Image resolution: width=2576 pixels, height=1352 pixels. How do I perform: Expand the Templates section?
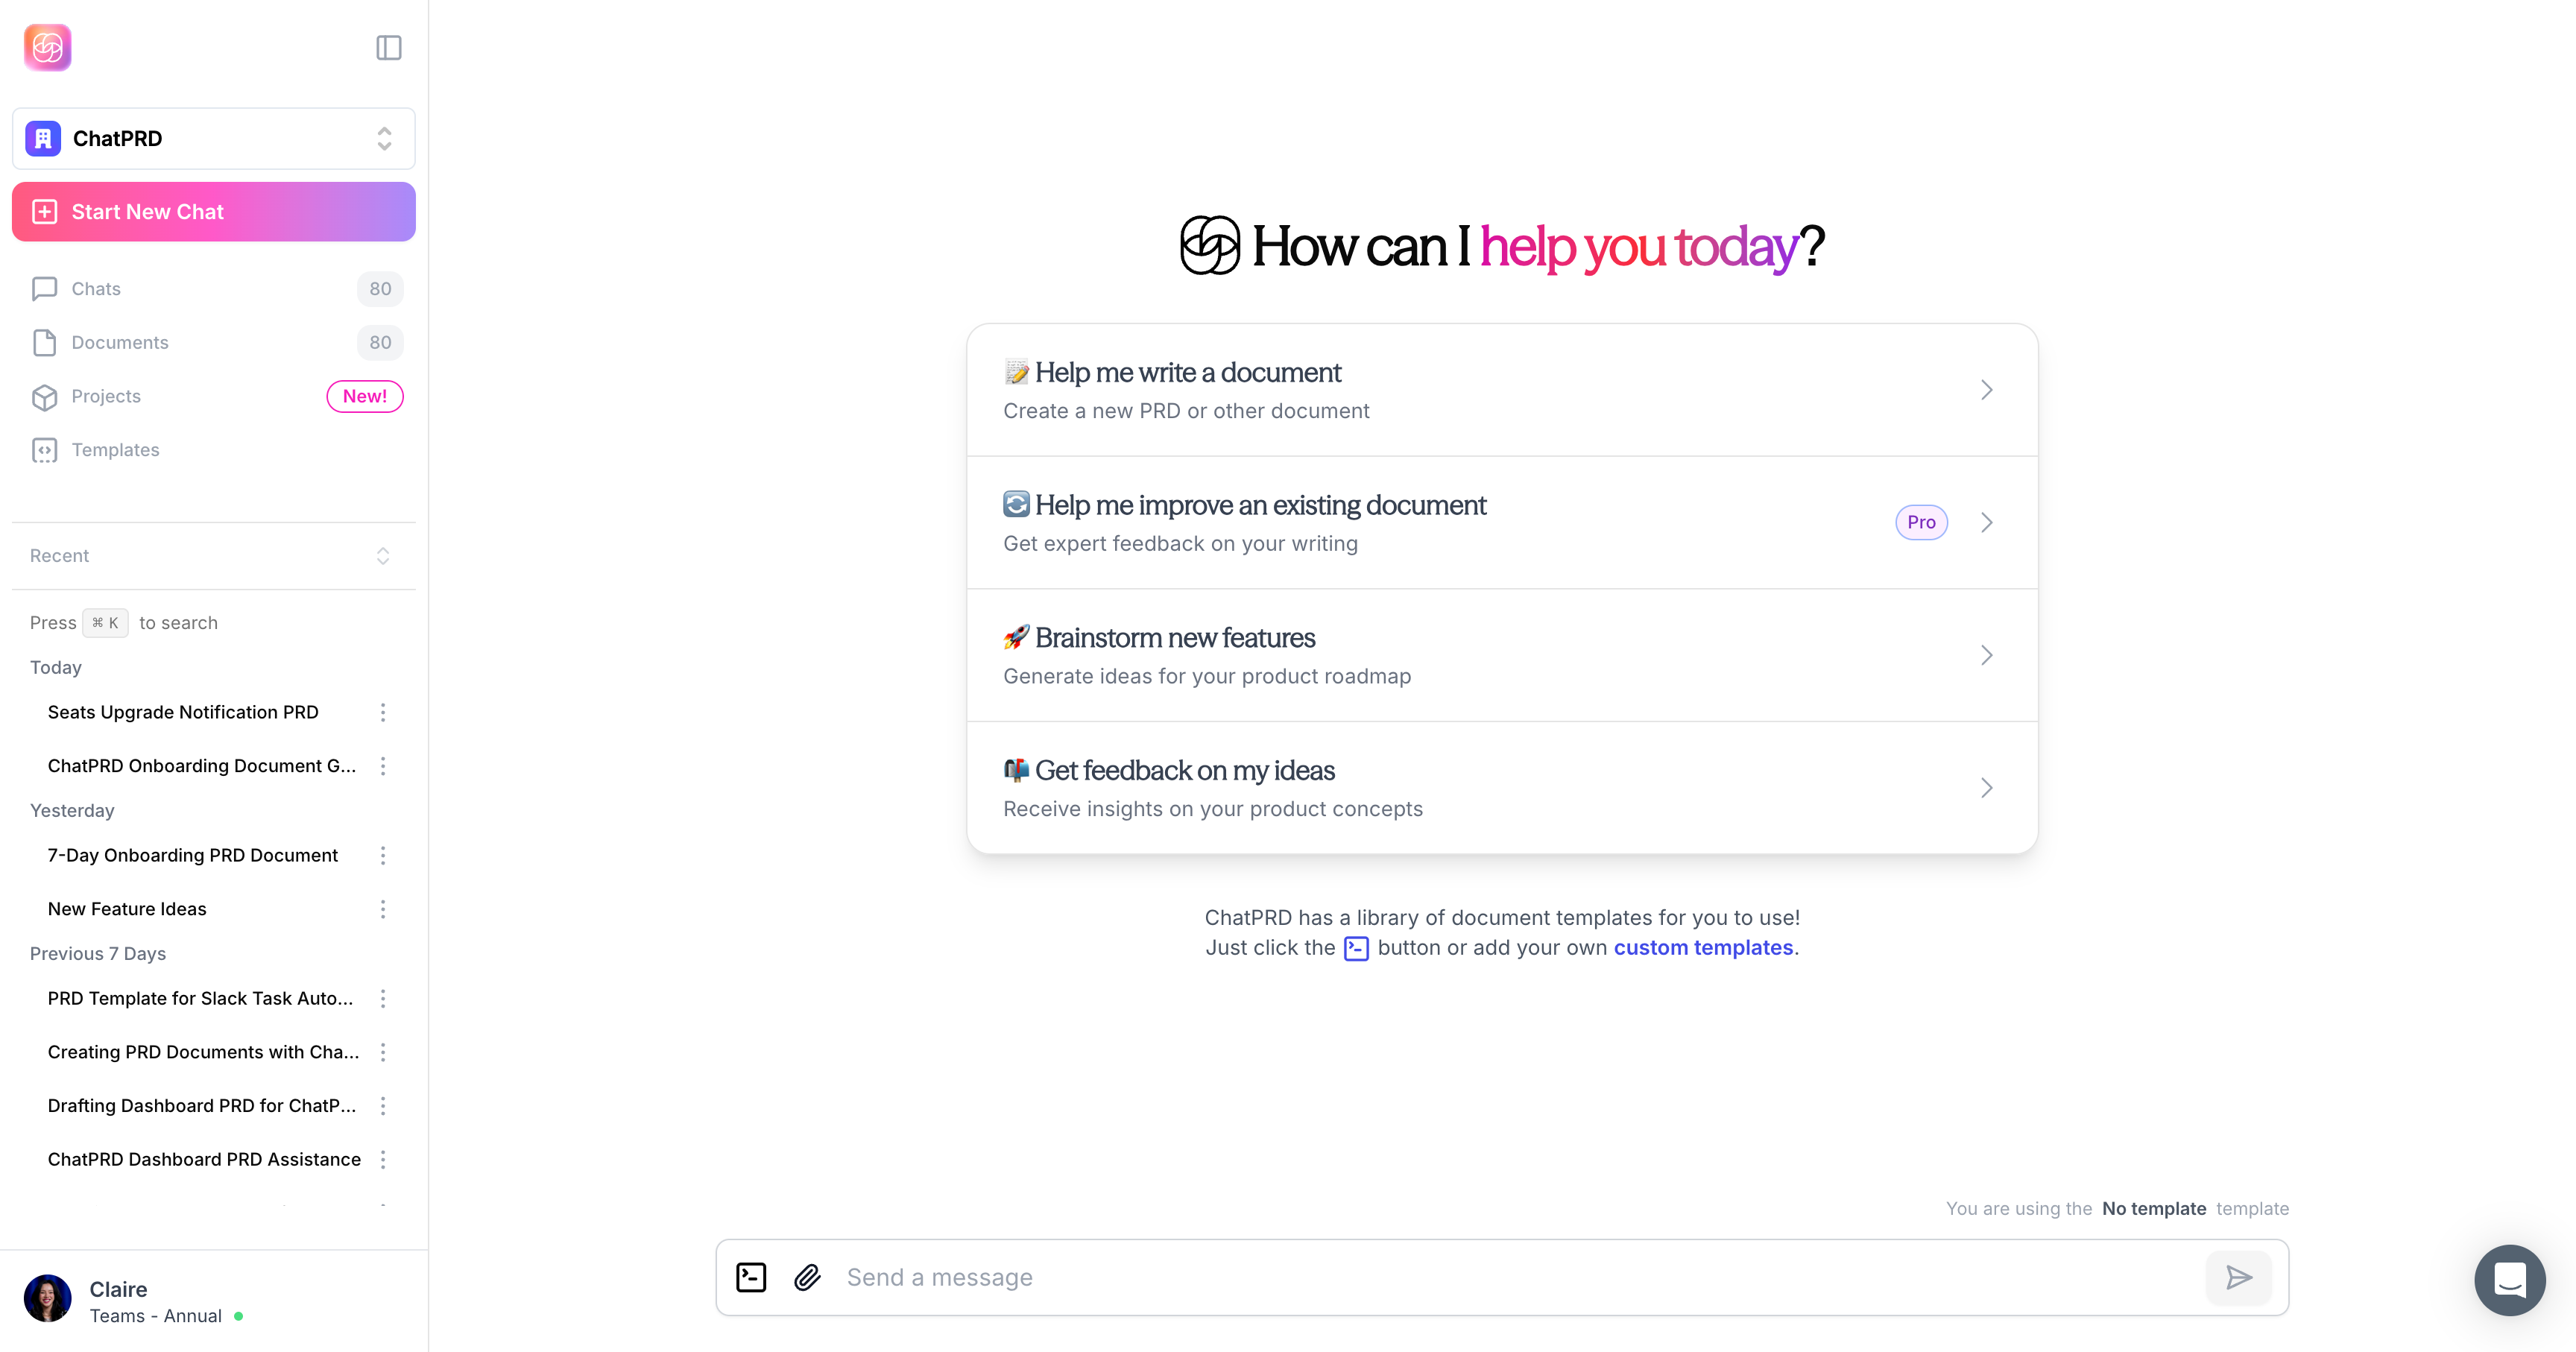(114, 449)
